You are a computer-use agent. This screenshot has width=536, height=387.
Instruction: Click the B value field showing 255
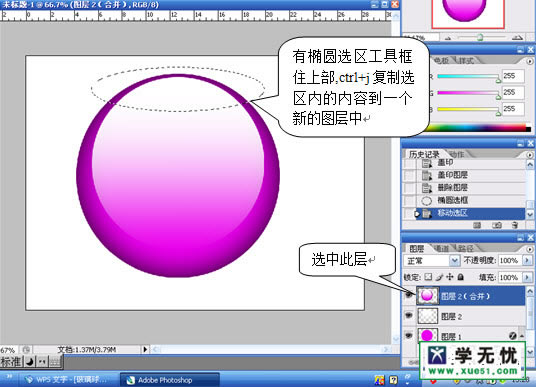pos(513,109)
